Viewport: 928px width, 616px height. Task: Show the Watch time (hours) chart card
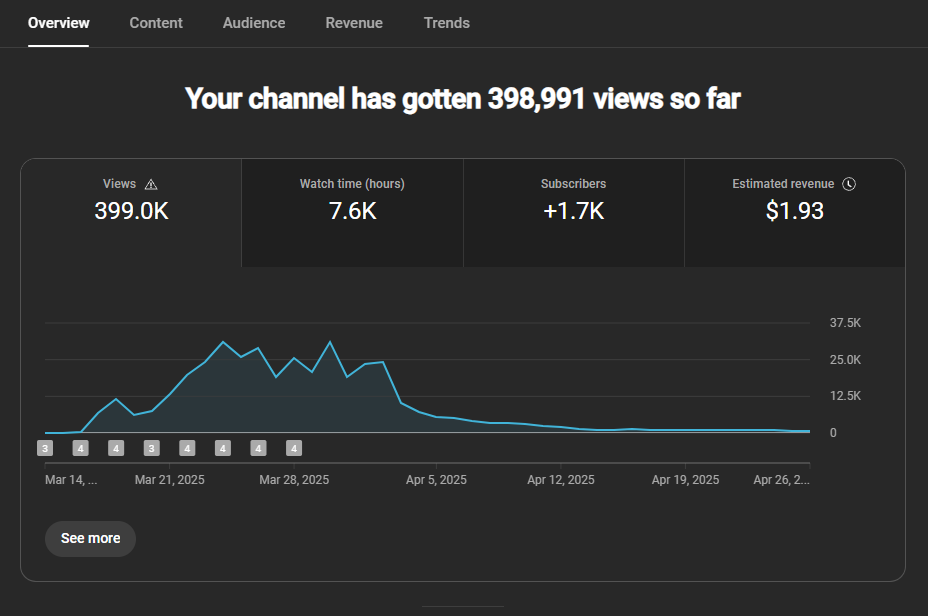tap(352, 213)
